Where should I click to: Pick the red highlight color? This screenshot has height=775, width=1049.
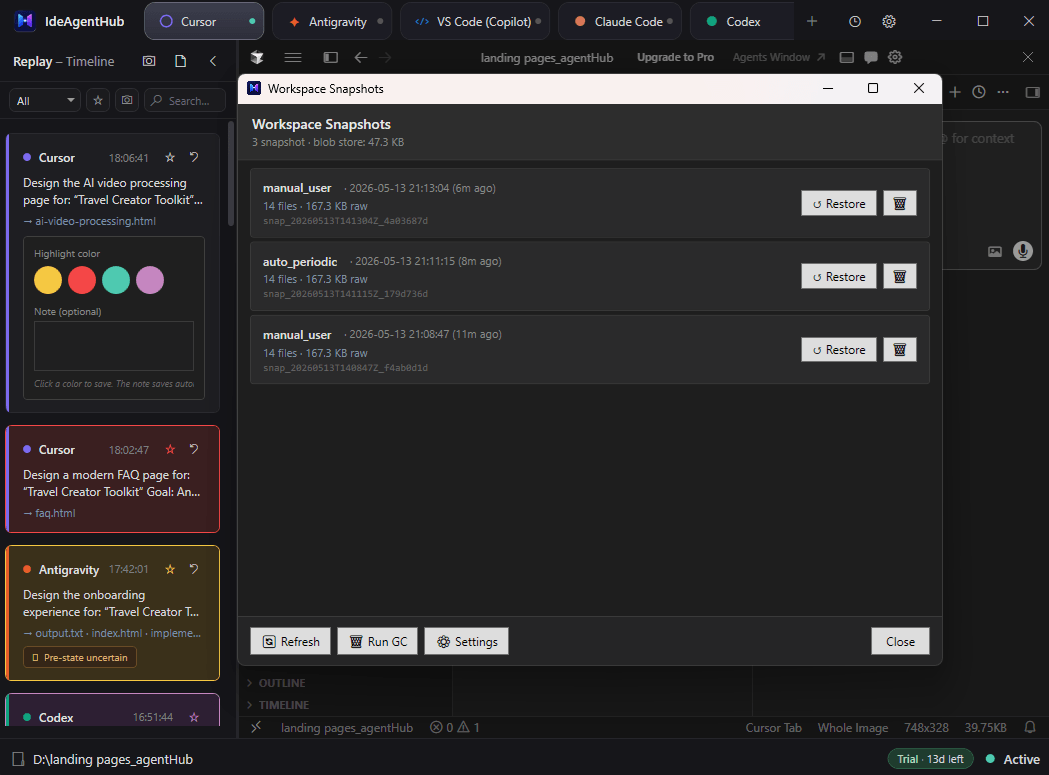(x=82, y=280)
